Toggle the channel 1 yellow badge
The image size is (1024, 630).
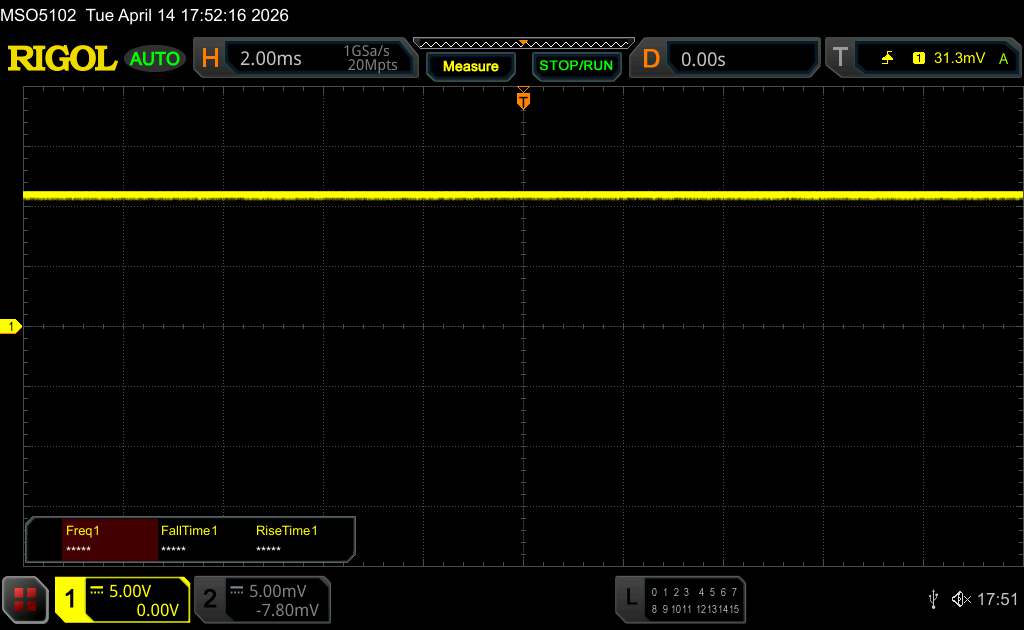[71, 600]
